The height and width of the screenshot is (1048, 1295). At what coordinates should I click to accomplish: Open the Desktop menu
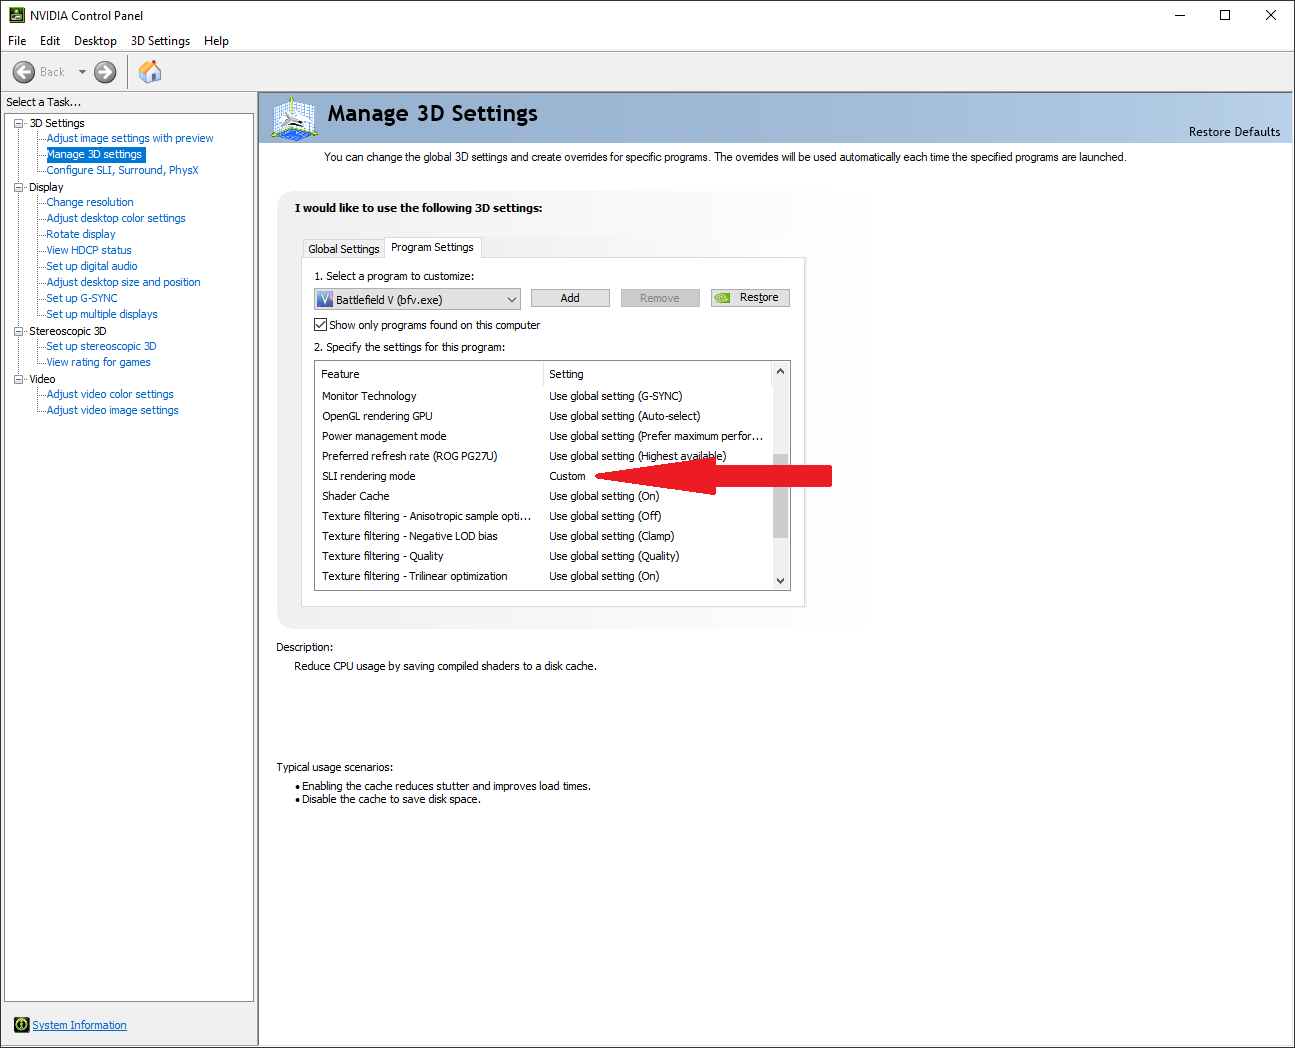click(x=95, y=41)
